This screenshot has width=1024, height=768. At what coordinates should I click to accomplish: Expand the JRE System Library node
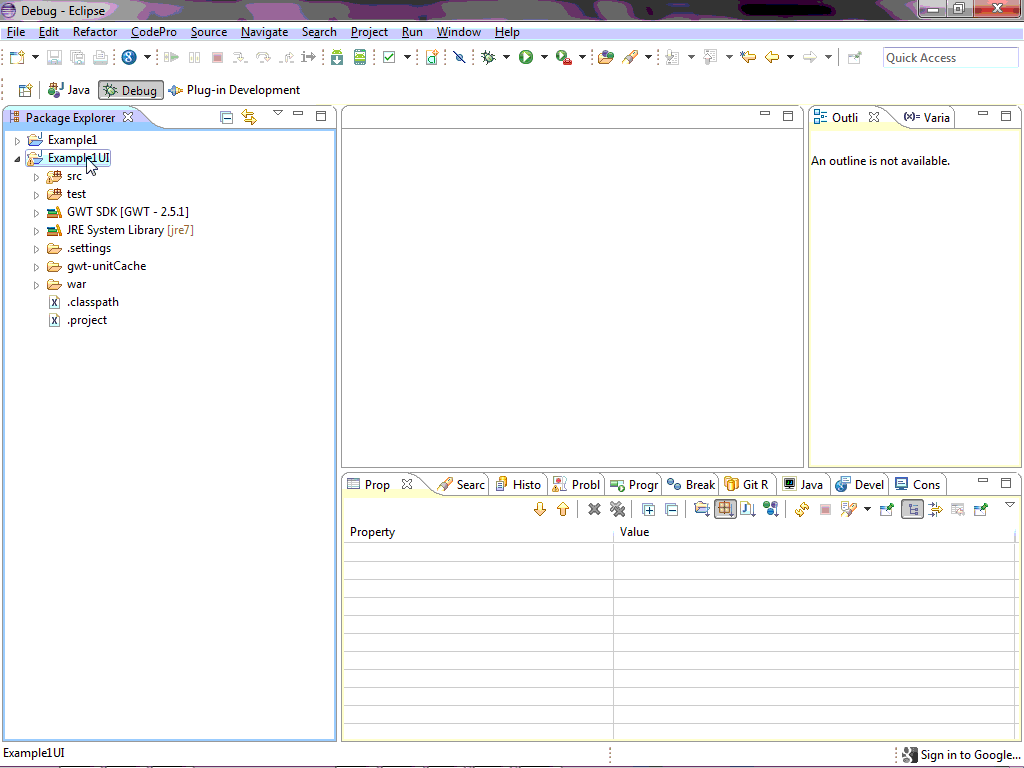[37, 231]
